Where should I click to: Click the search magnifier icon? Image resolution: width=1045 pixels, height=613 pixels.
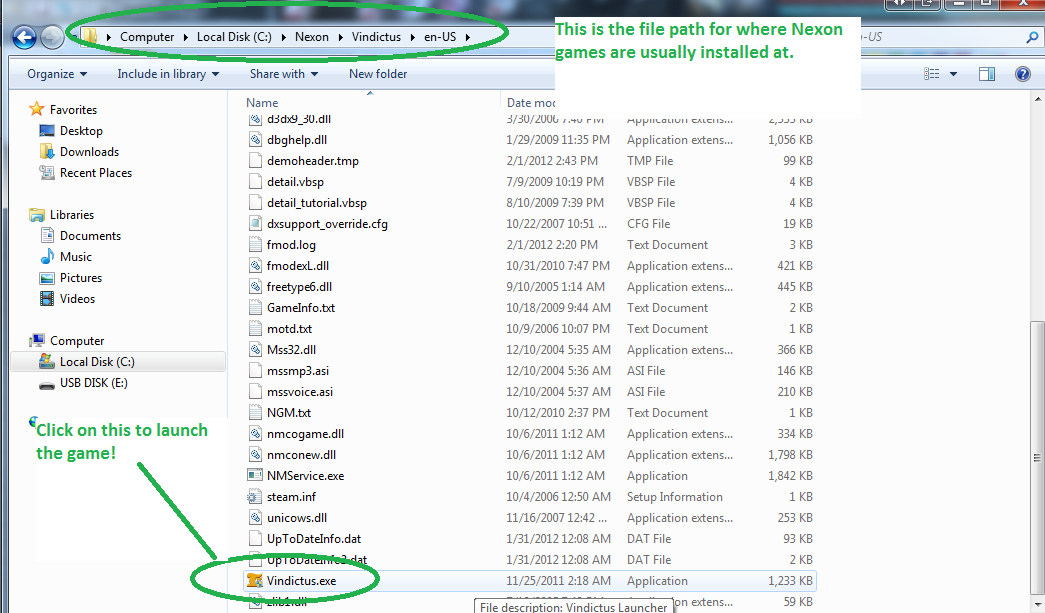[x=1032, y=37]
